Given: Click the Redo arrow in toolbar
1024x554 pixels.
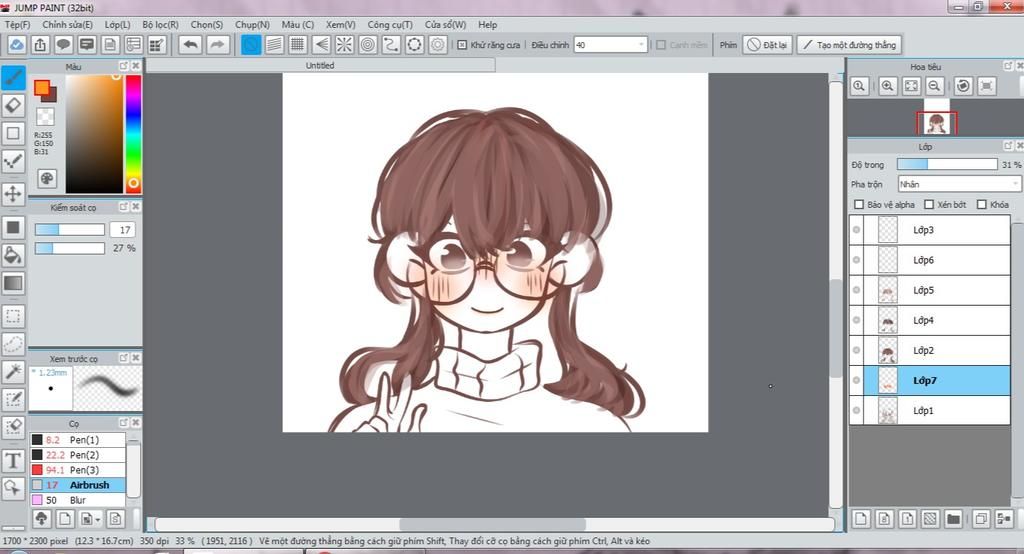Looking at the screenshot, I should (217, 45).
